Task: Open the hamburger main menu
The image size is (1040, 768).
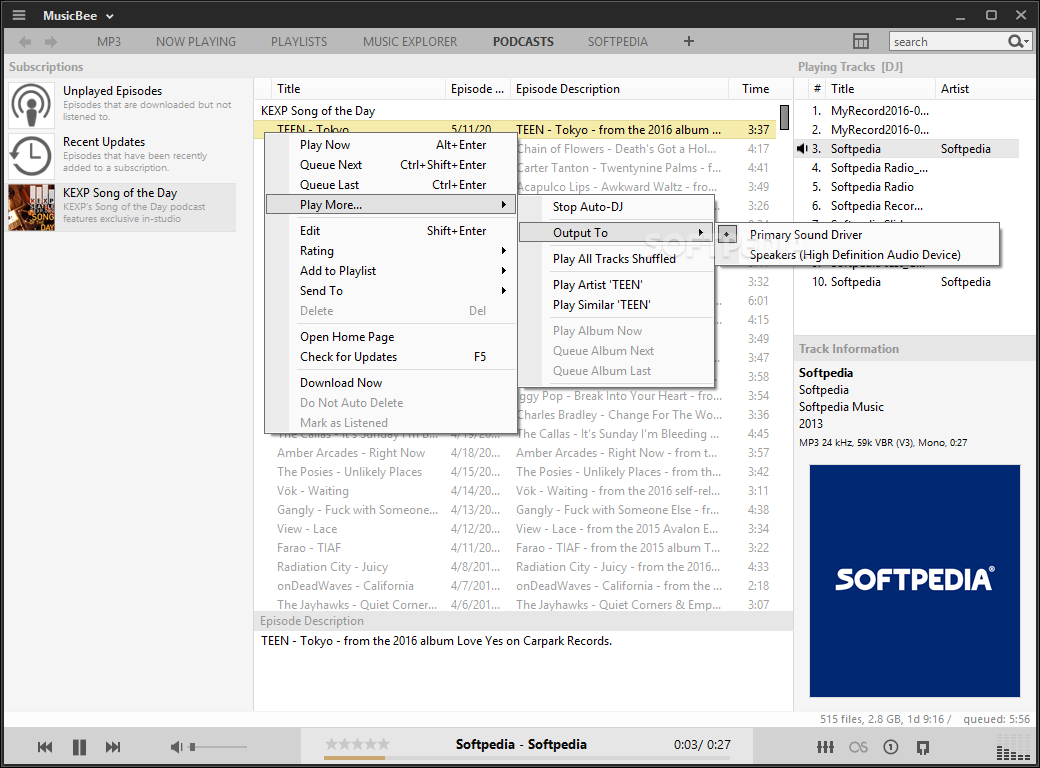Action: pyautogui.click(x=19, y=15)
